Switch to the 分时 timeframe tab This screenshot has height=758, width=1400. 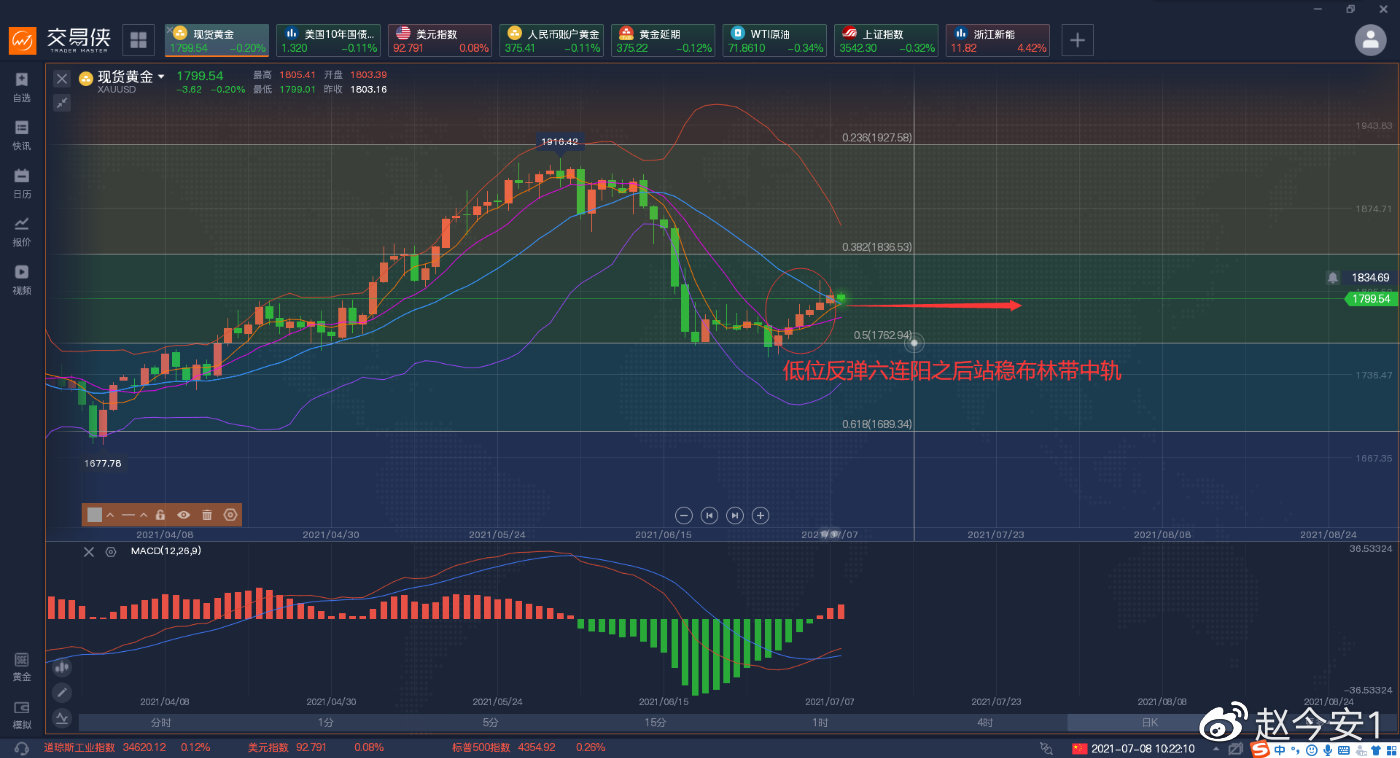161,722
